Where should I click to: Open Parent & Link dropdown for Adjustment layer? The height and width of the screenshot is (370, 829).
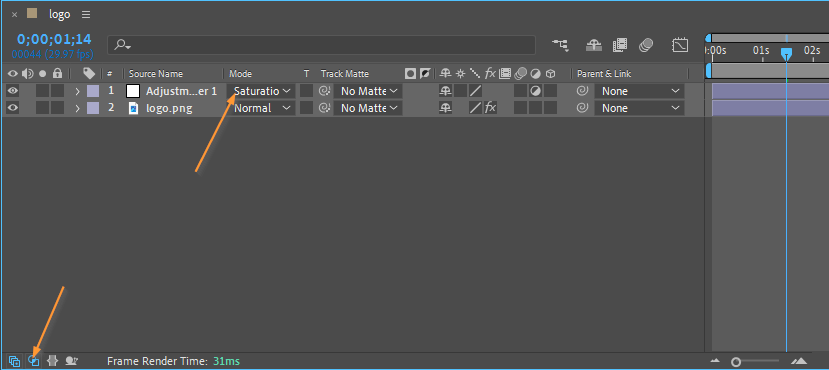(x=639, y=91)
